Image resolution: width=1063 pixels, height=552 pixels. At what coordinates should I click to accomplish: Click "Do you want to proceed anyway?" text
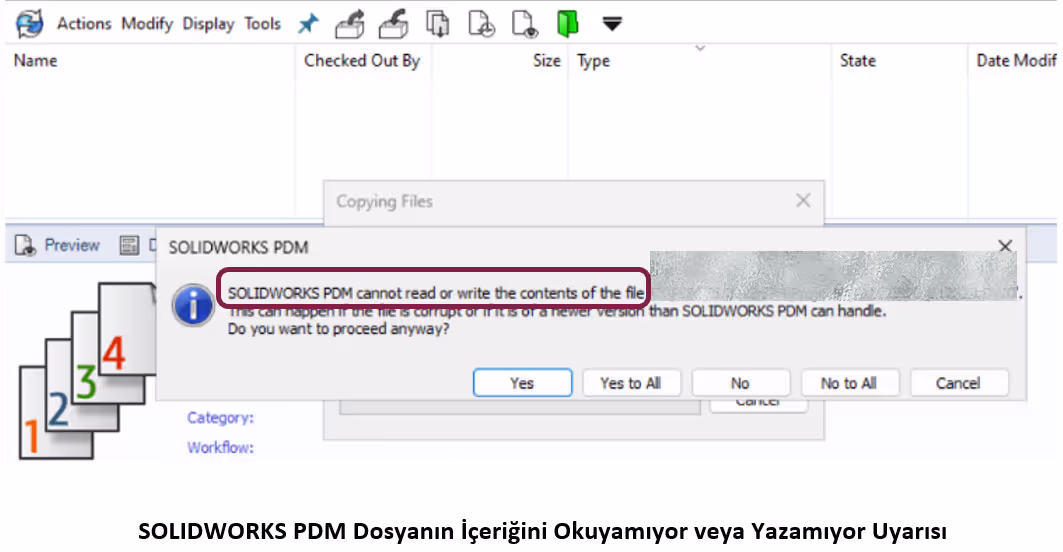[338, 330]
